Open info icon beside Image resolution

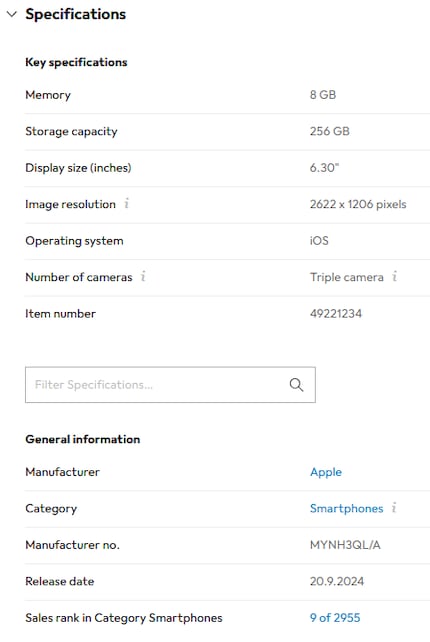(127, 203)
